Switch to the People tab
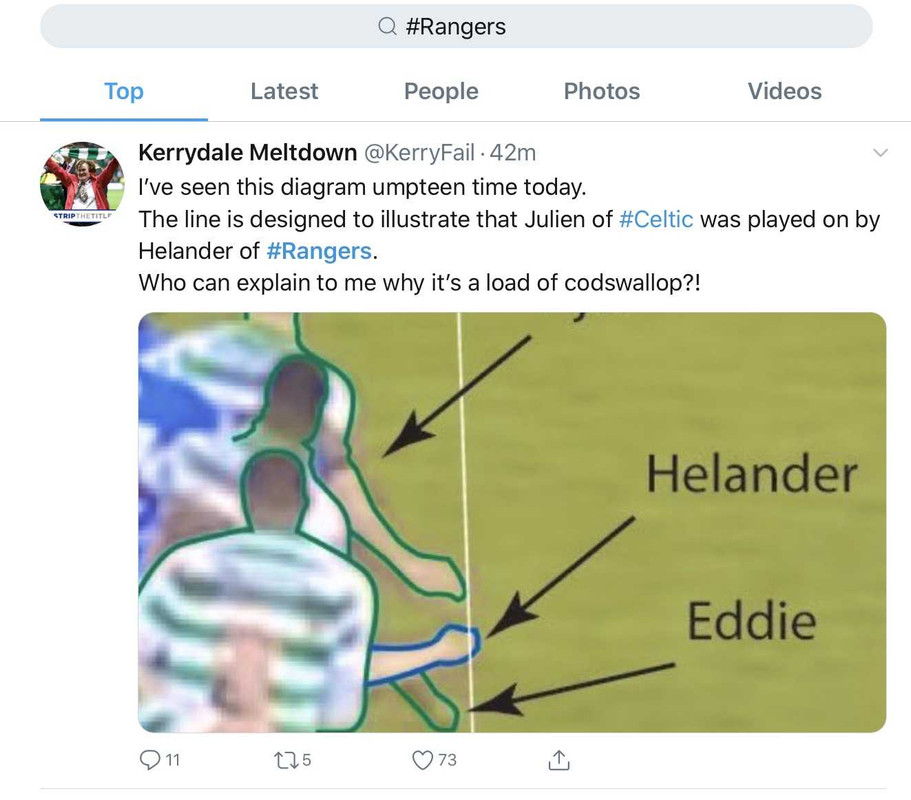The image size is (911, 800). coord(442,91)
